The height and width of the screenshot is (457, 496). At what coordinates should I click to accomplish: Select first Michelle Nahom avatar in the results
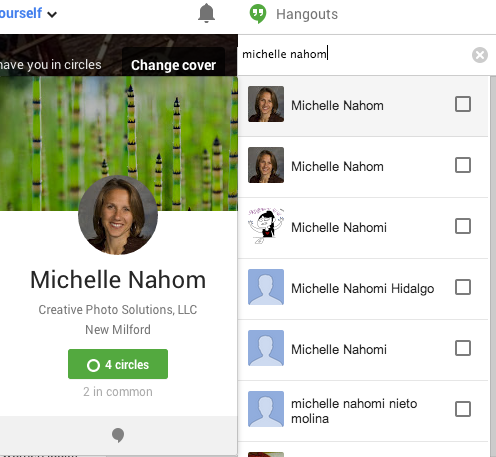pyautogui.click(x=266, y=104)
